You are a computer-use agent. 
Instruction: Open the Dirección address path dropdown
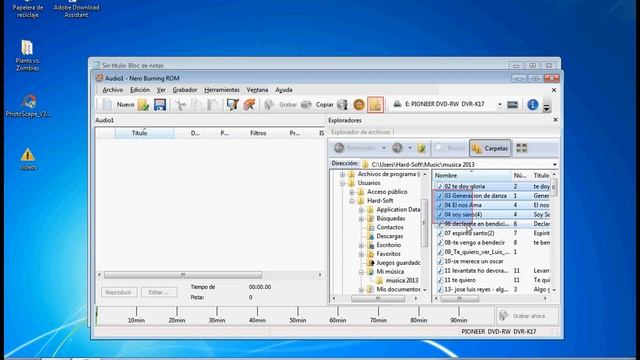point(555,164)
